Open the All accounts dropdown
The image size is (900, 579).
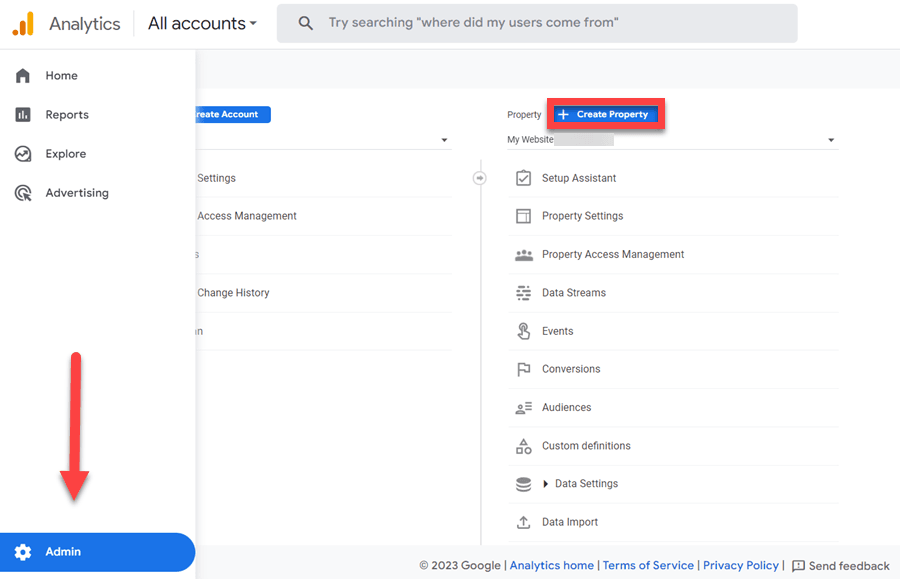coord(202,23)
